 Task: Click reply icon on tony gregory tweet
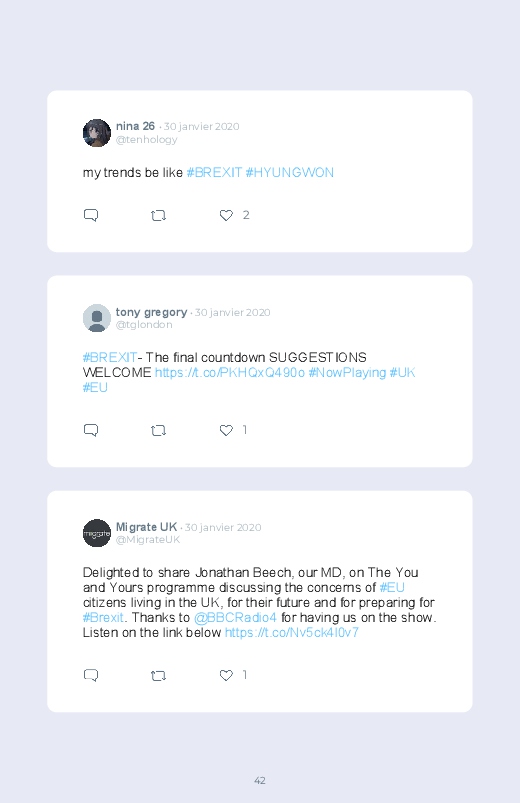[x=91, y=430]
